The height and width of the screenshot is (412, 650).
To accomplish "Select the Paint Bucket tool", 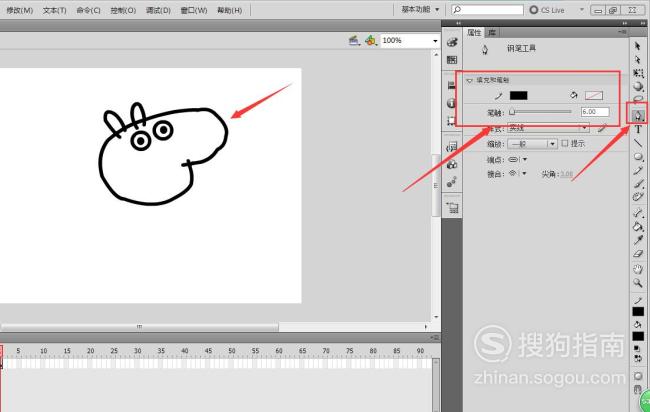I will click(x=638, y=227).
